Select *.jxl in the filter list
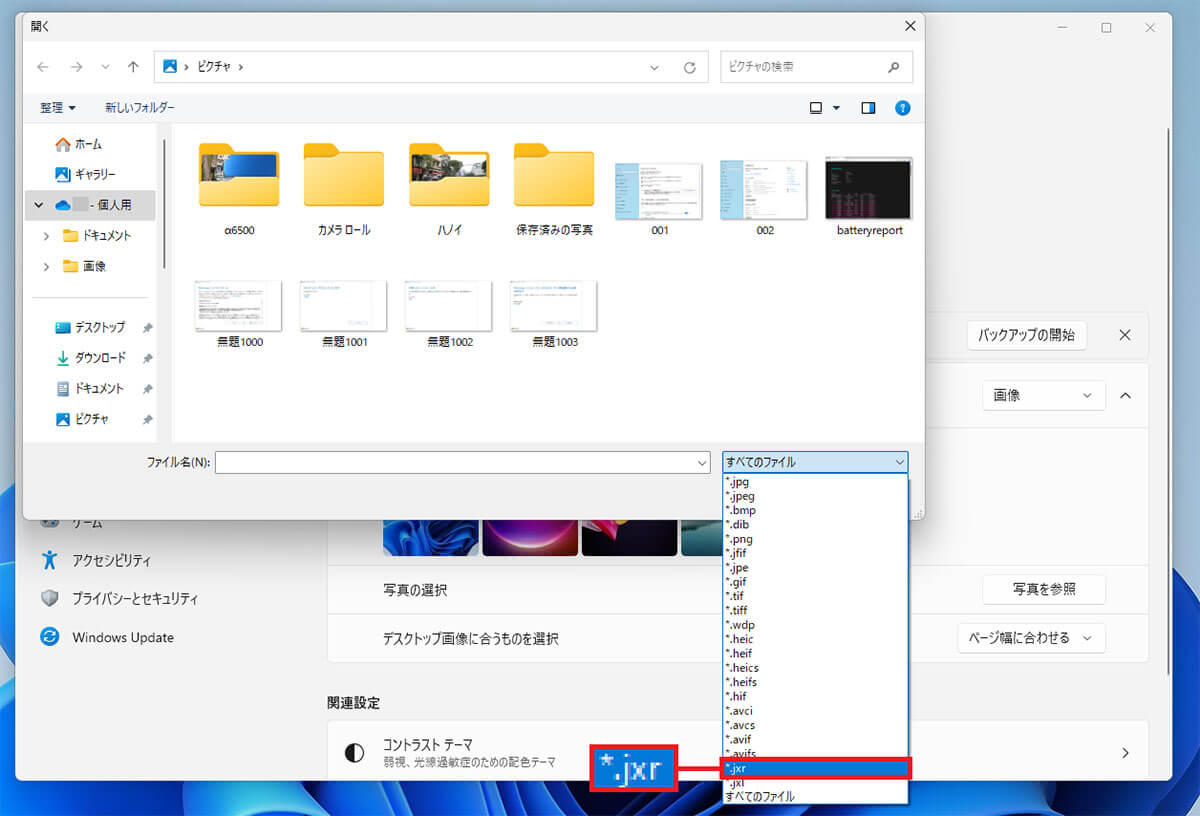This screenshot has height=816, width=1200. pos(814,782)
